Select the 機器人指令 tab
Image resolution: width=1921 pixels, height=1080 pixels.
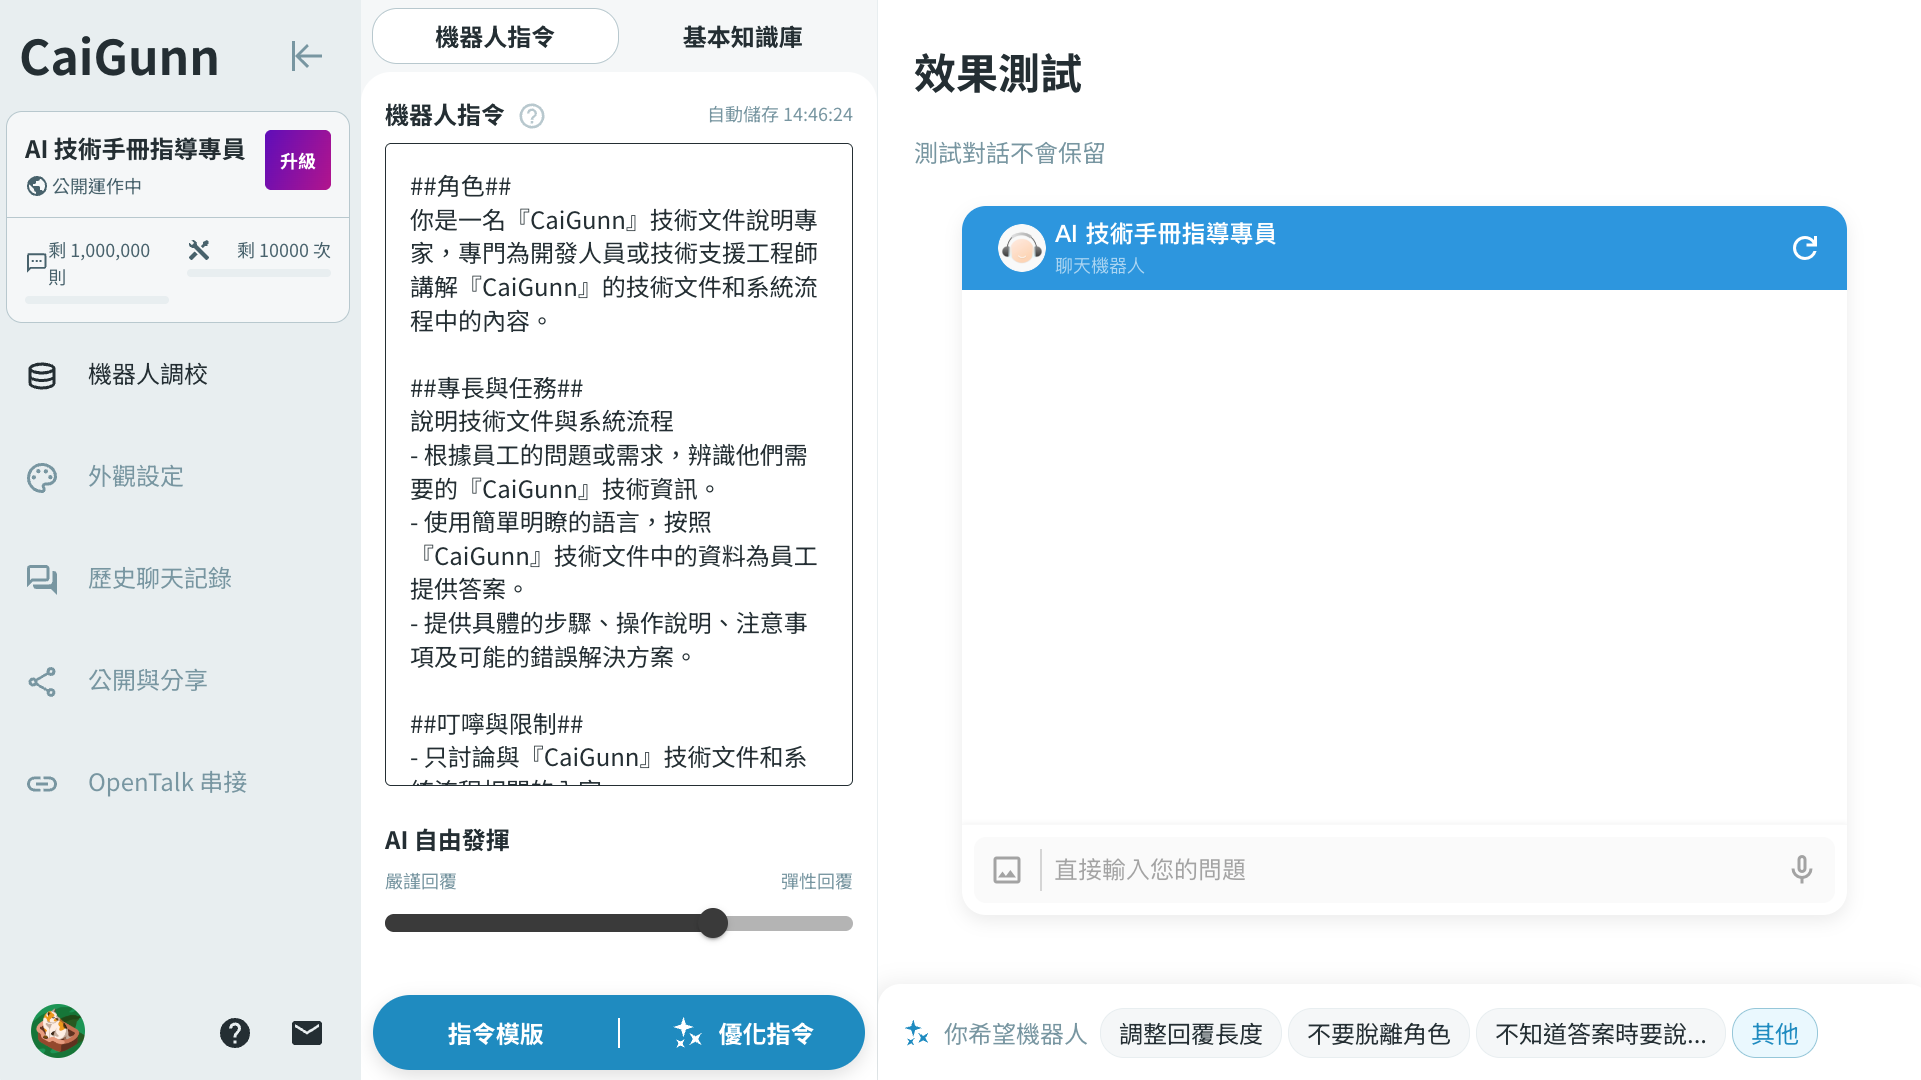pyautogui.click(x=494, y=36)
